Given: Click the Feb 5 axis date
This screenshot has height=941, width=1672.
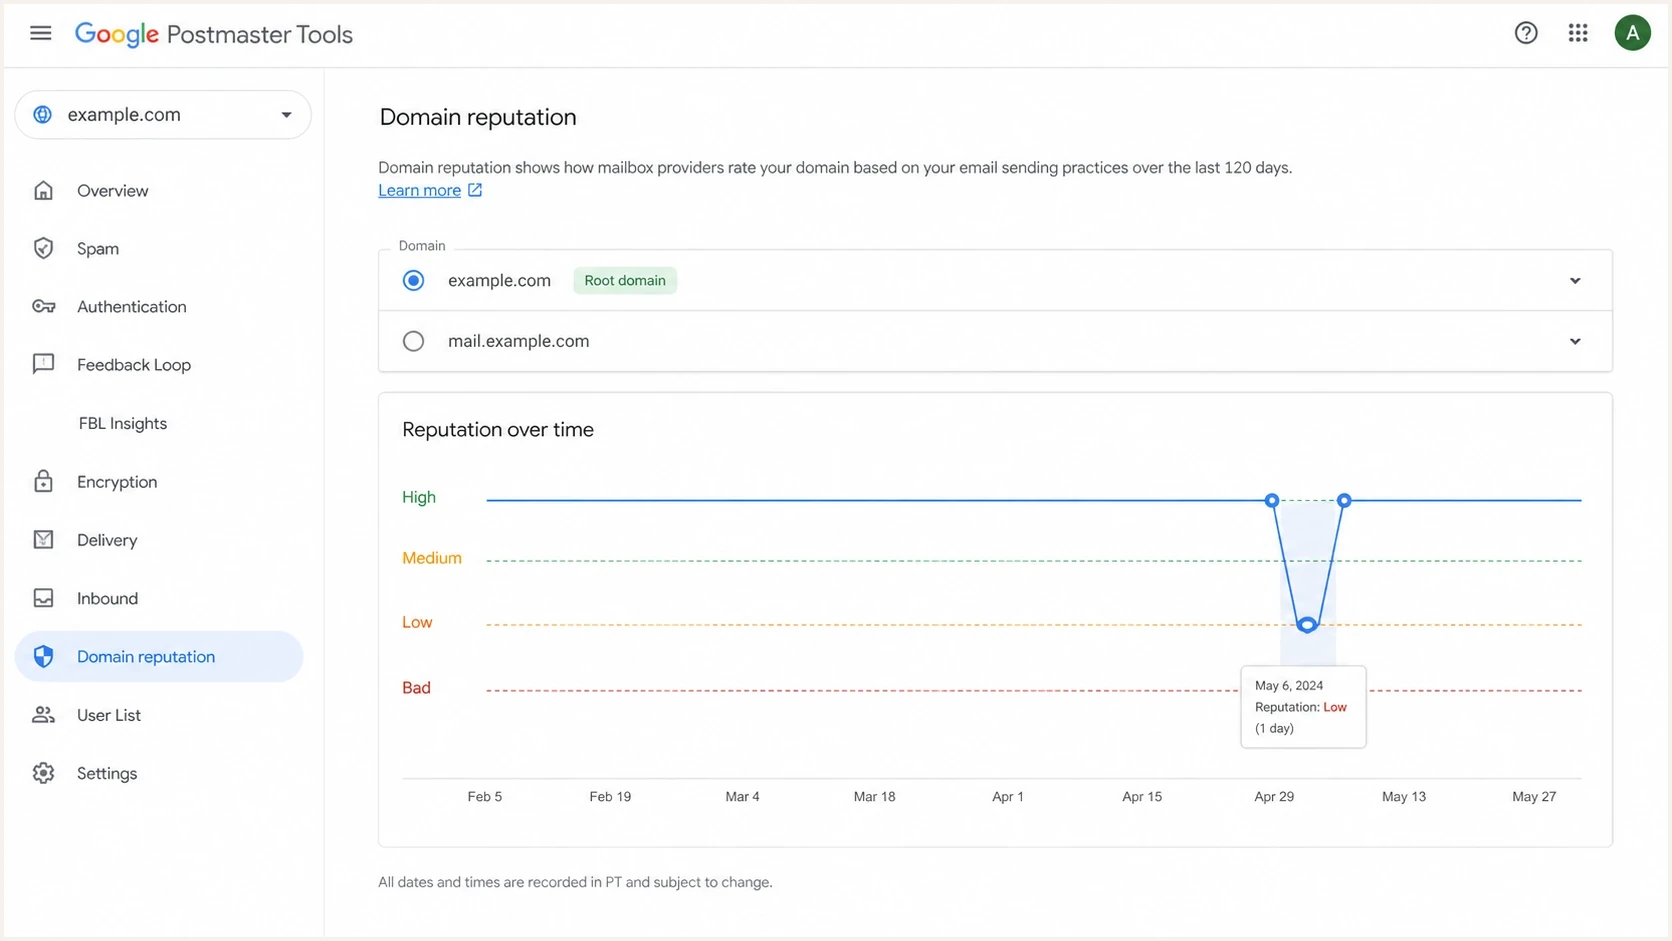Looking at the screenshot, I should (x=485, y=797).
